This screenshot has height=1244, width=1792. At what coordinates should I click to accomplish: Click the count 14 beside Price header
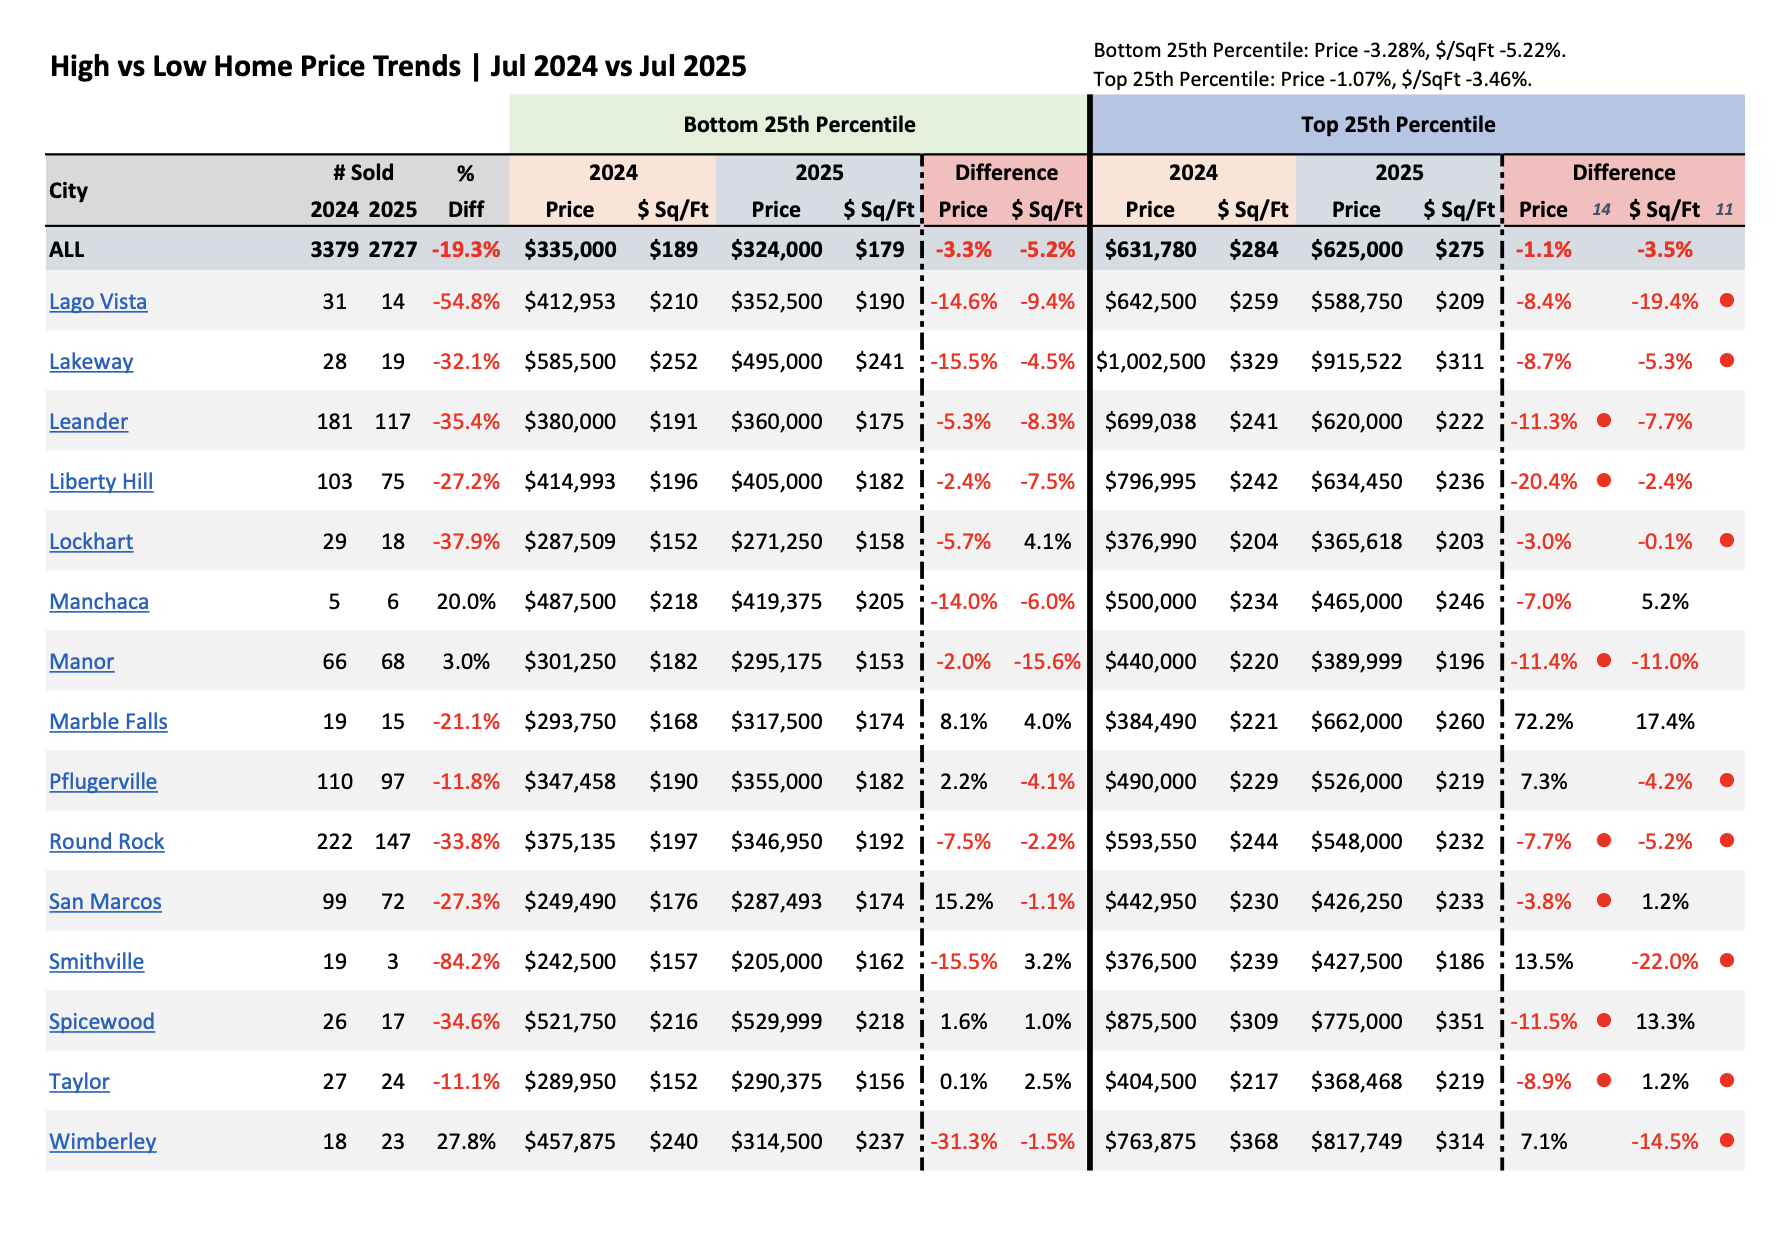[x=1601, y=209]
